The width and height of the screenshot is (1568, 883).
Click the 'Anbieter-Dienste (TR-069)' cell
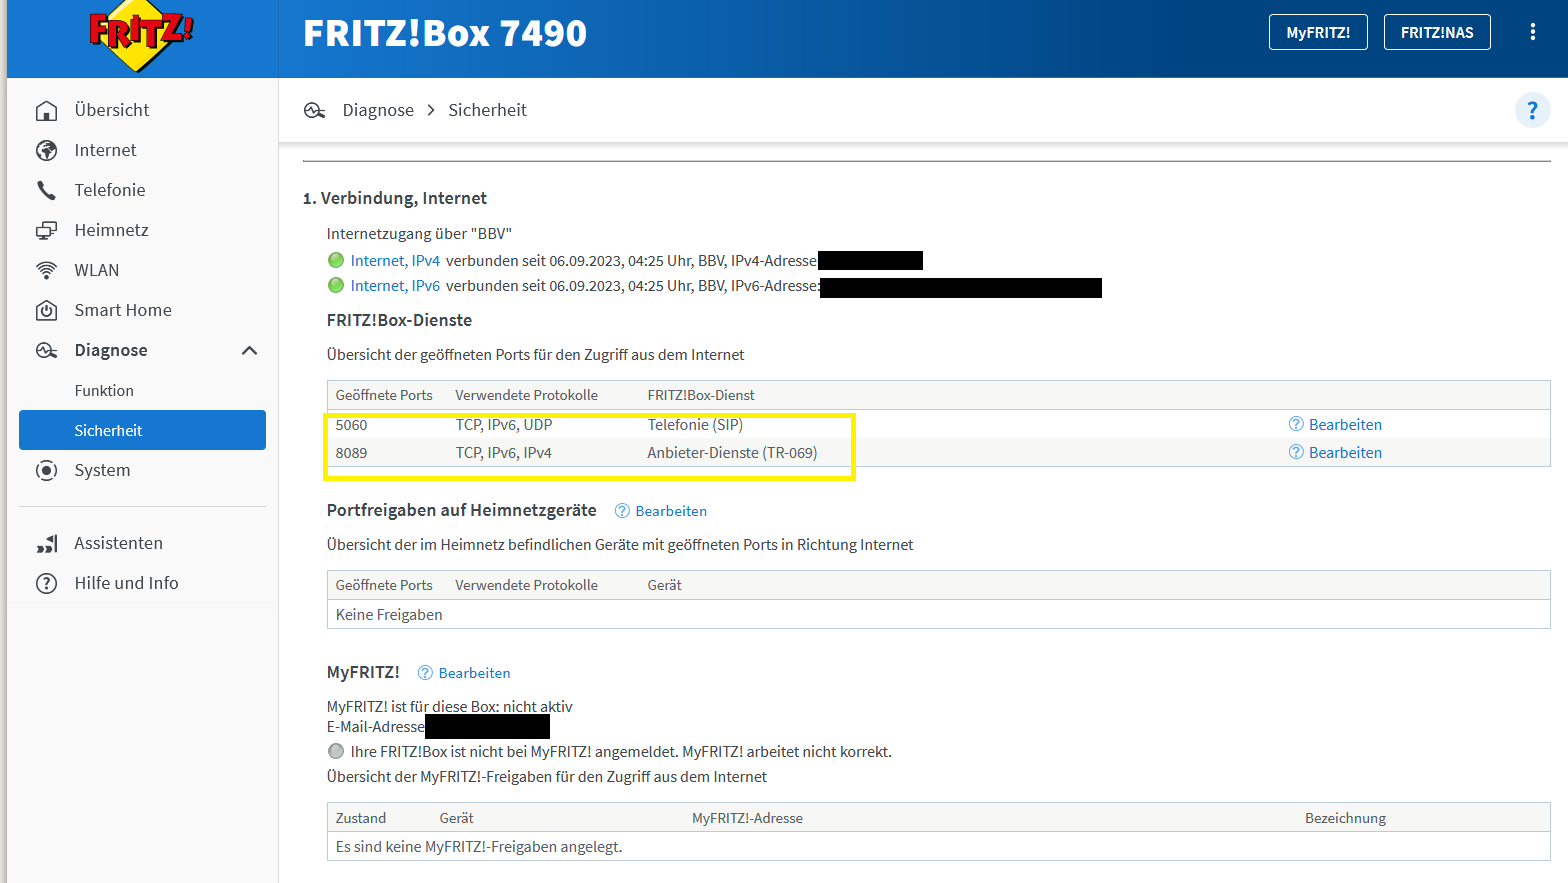(732, 453)
